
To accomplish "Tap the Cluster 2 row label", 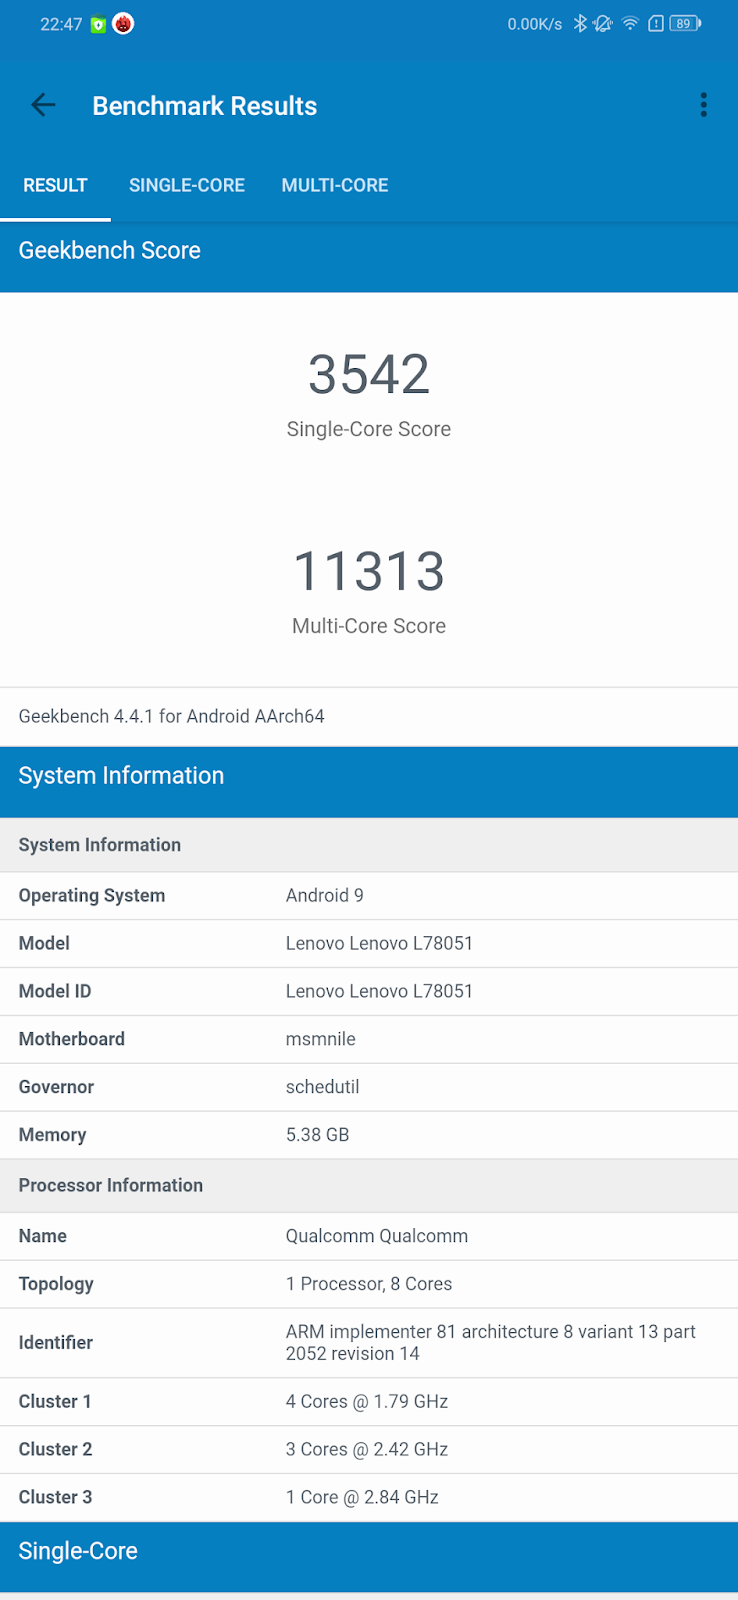I will coord(55,1450).
